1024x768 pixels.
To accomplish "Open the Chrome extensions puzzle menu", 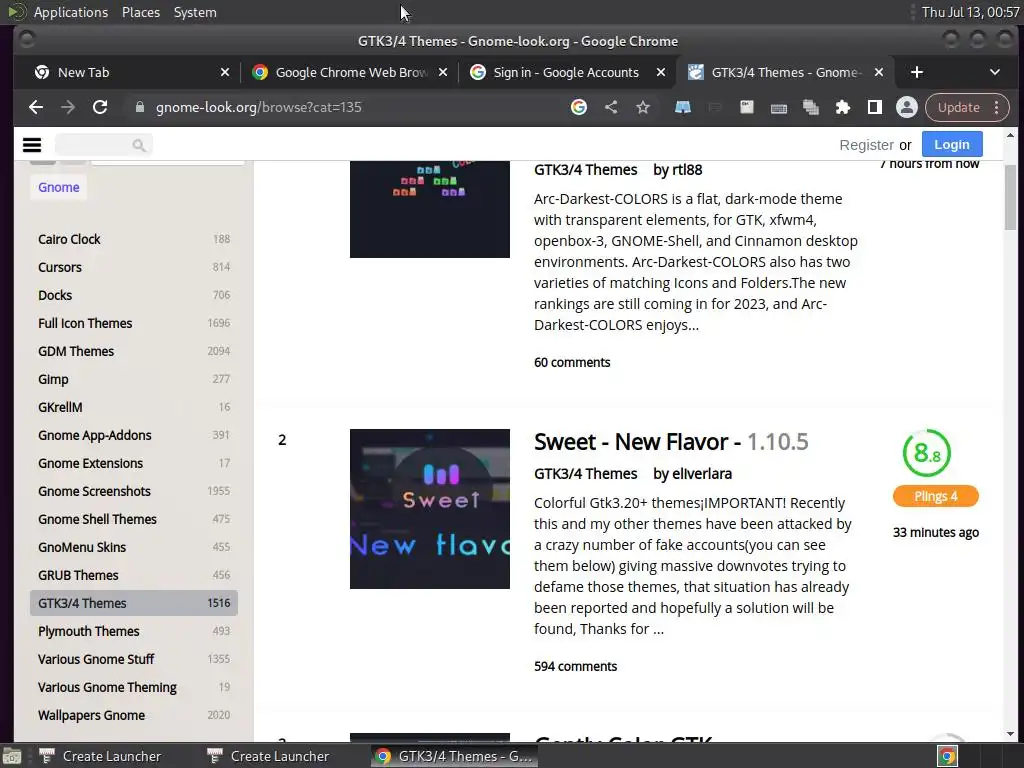I will (842, 107).
